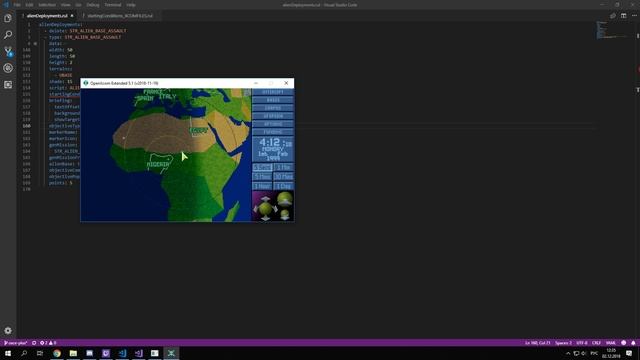640x360 pixels.
Task: Toggle the small overlay icon at the globe's corner
Action: click(247, 93)
